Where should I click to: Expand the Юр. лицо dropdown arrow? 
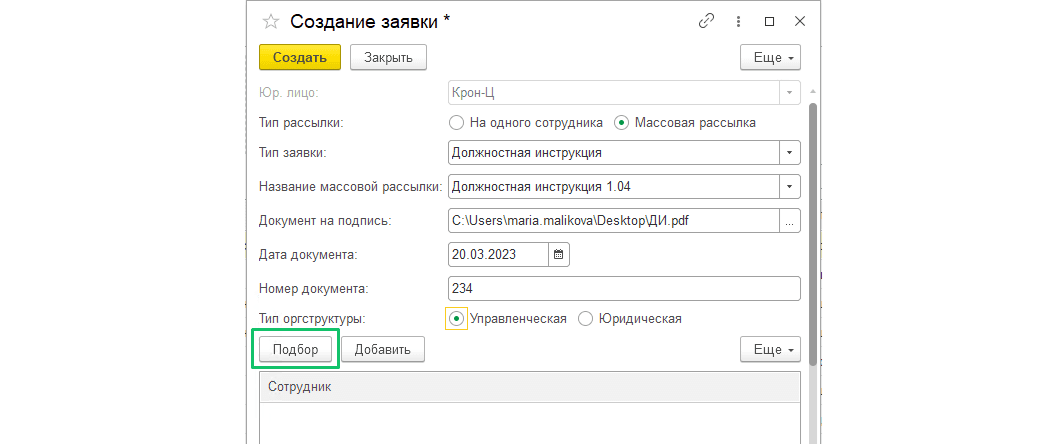pos(790,93)
